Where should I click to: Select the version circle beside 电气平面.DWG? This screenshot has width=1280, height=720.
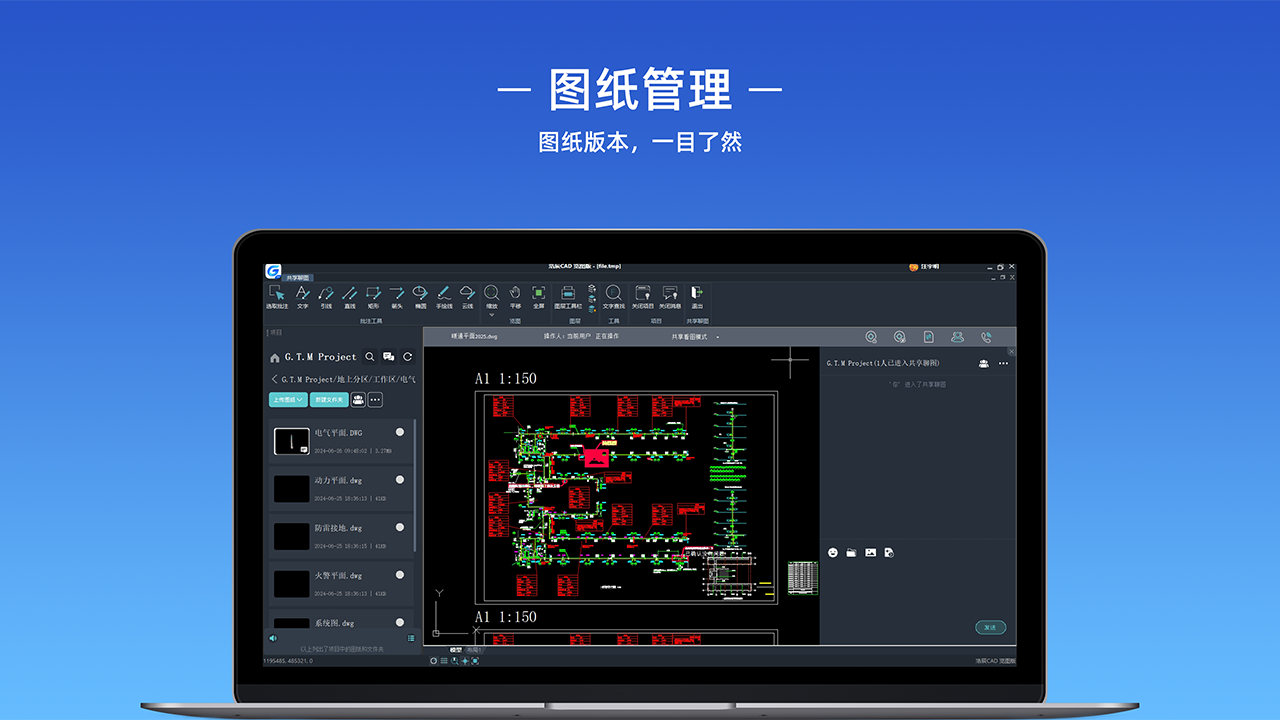click(x=399, y=432)
